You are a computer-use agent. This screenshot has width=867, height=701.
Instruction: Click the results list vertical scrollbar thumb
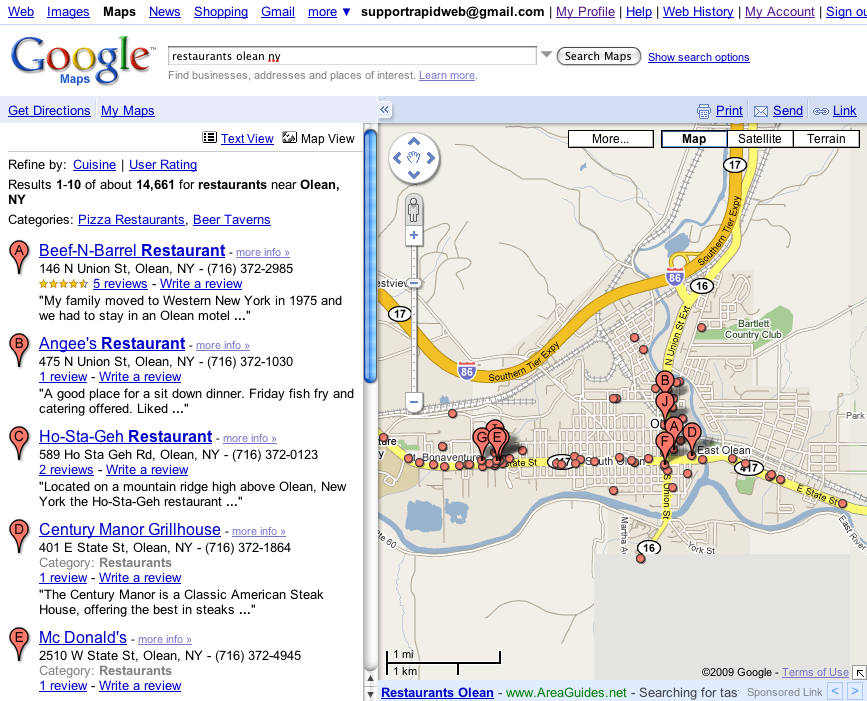370,254
